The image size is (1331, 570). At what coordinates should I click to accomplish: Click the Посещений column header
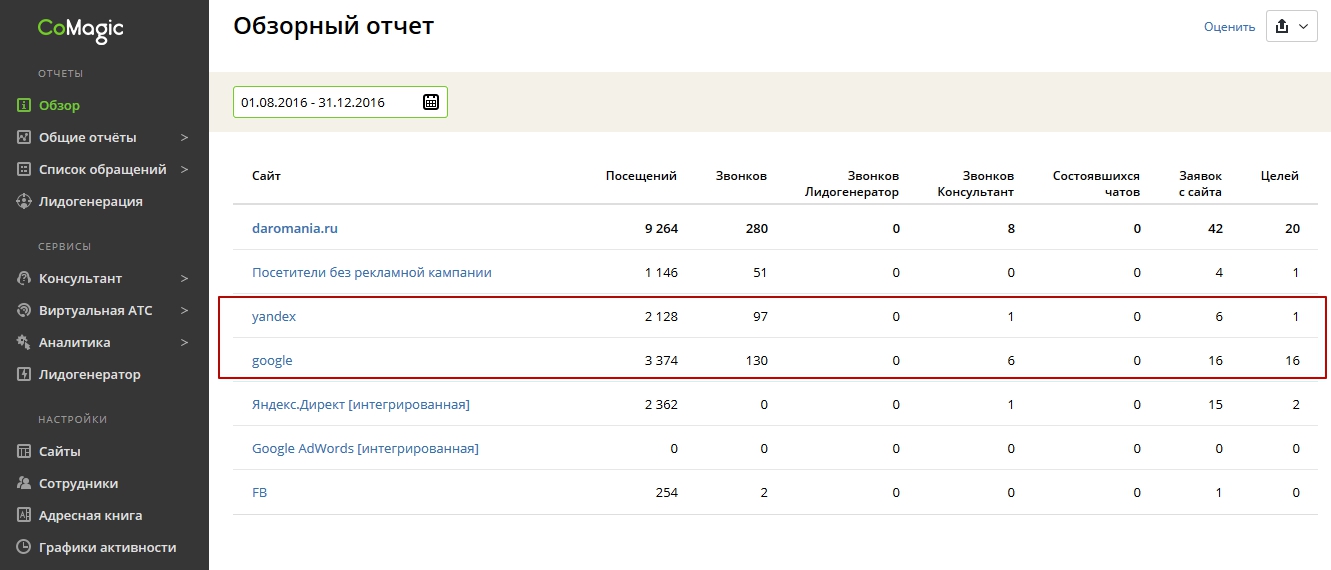click(641, 176)
